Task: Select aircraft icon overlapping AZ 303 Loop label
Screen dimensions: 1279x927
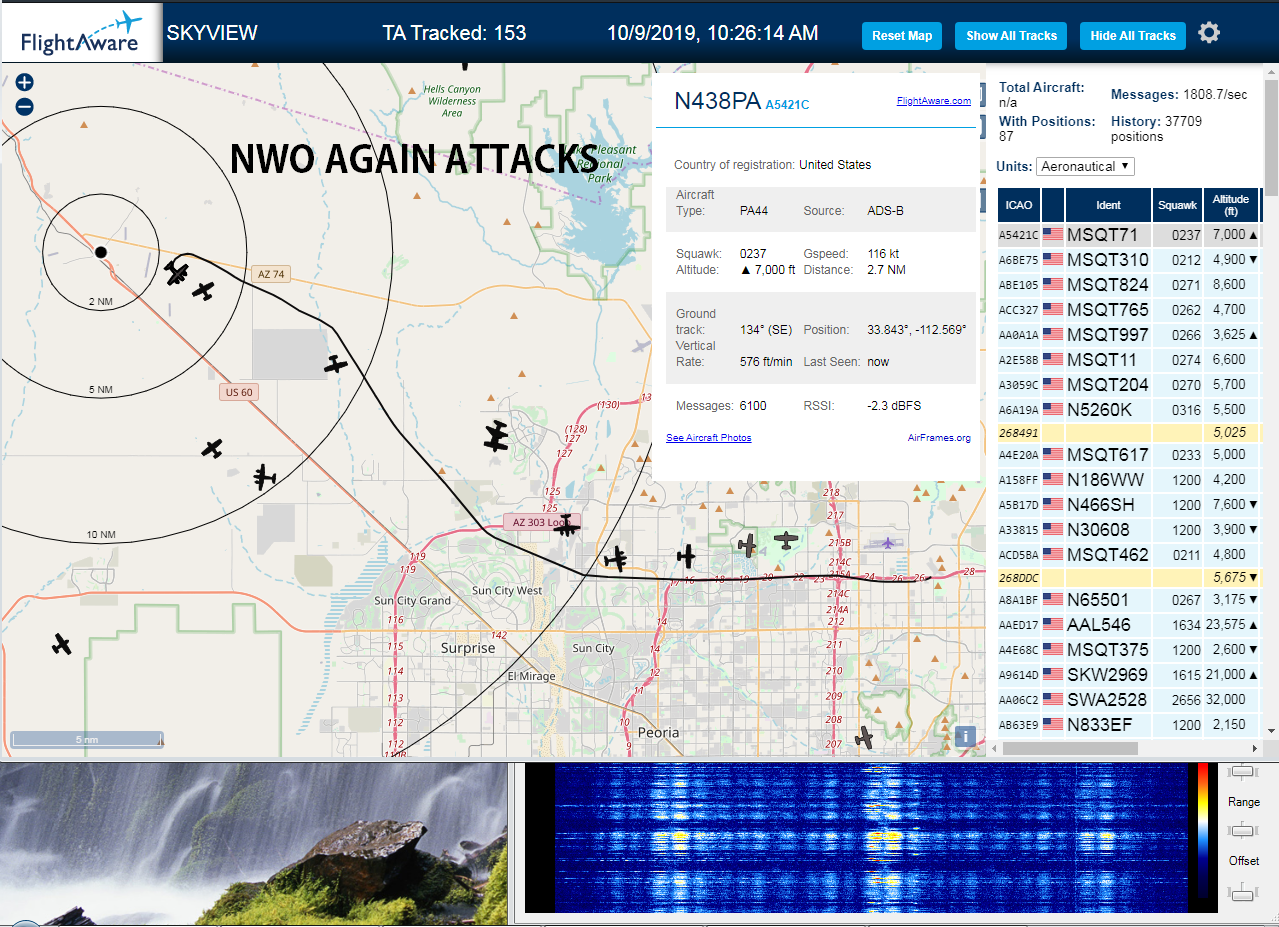Action: point(567,525)
